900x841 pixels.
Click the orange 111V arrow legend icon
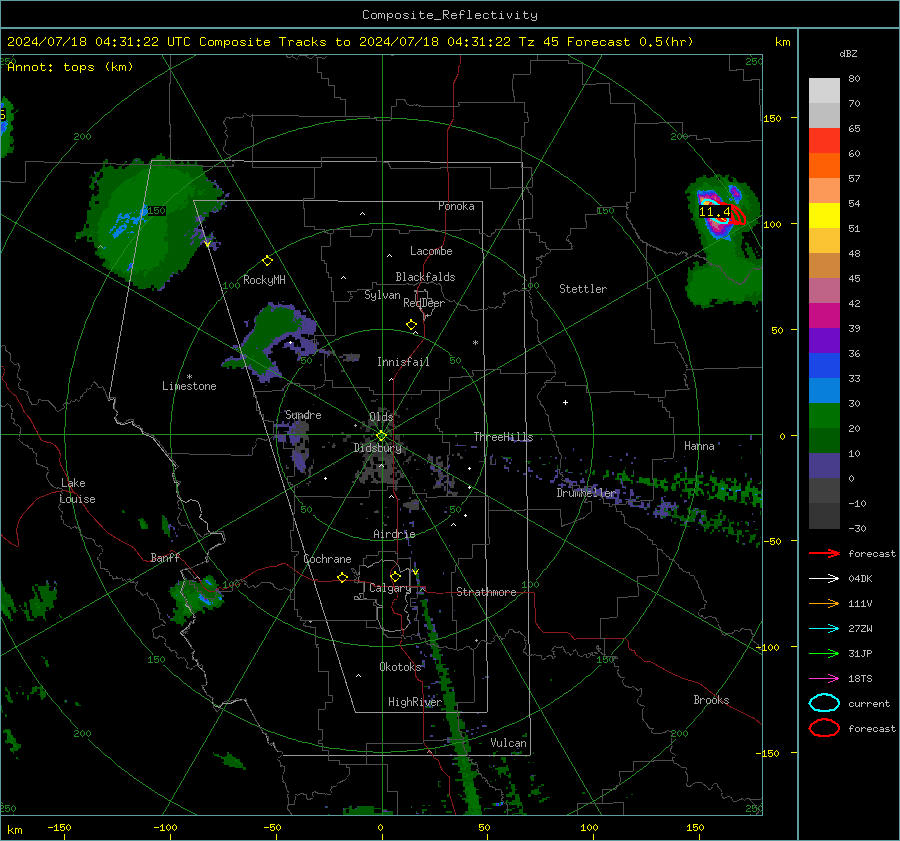click(824, 603)
